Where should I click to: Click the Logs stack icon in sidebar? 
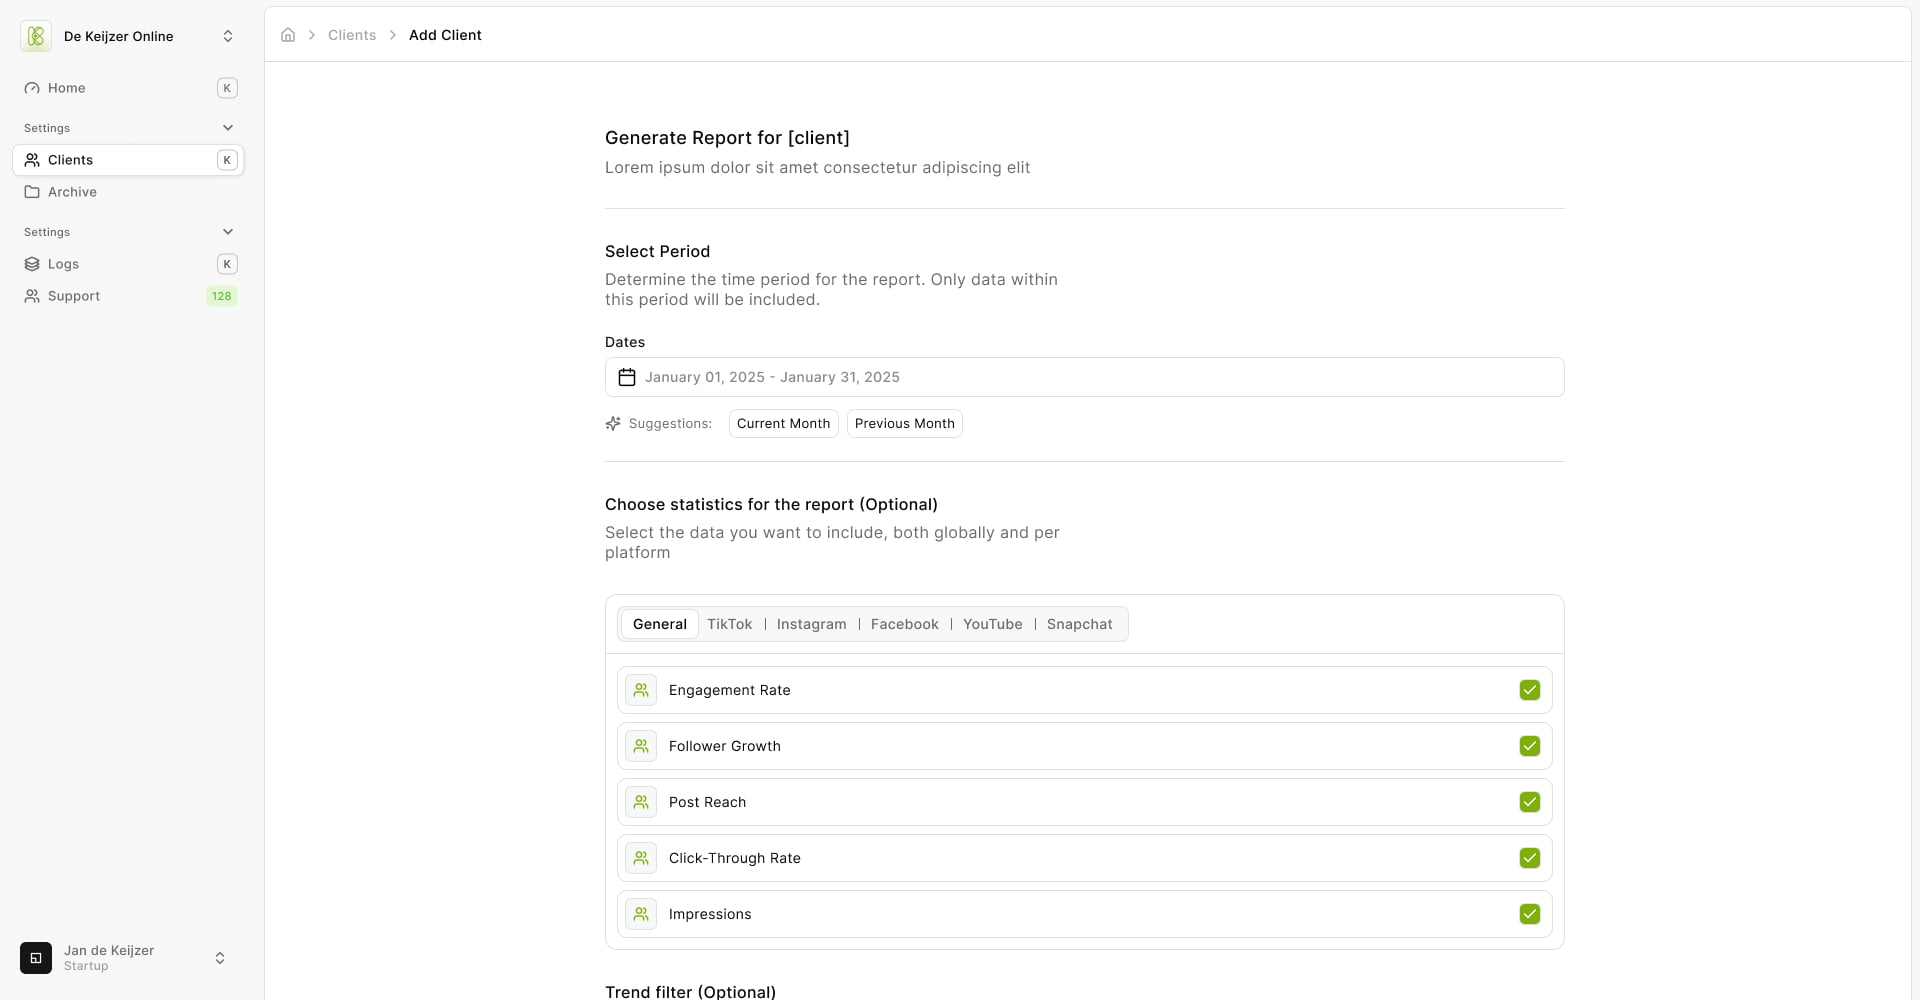[32, 264]
